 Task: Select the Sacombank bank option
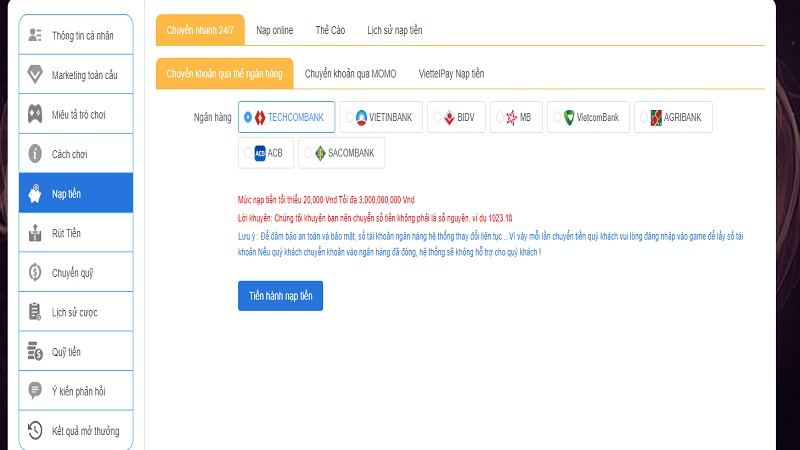pyautogui.click(x=308, y=153)
